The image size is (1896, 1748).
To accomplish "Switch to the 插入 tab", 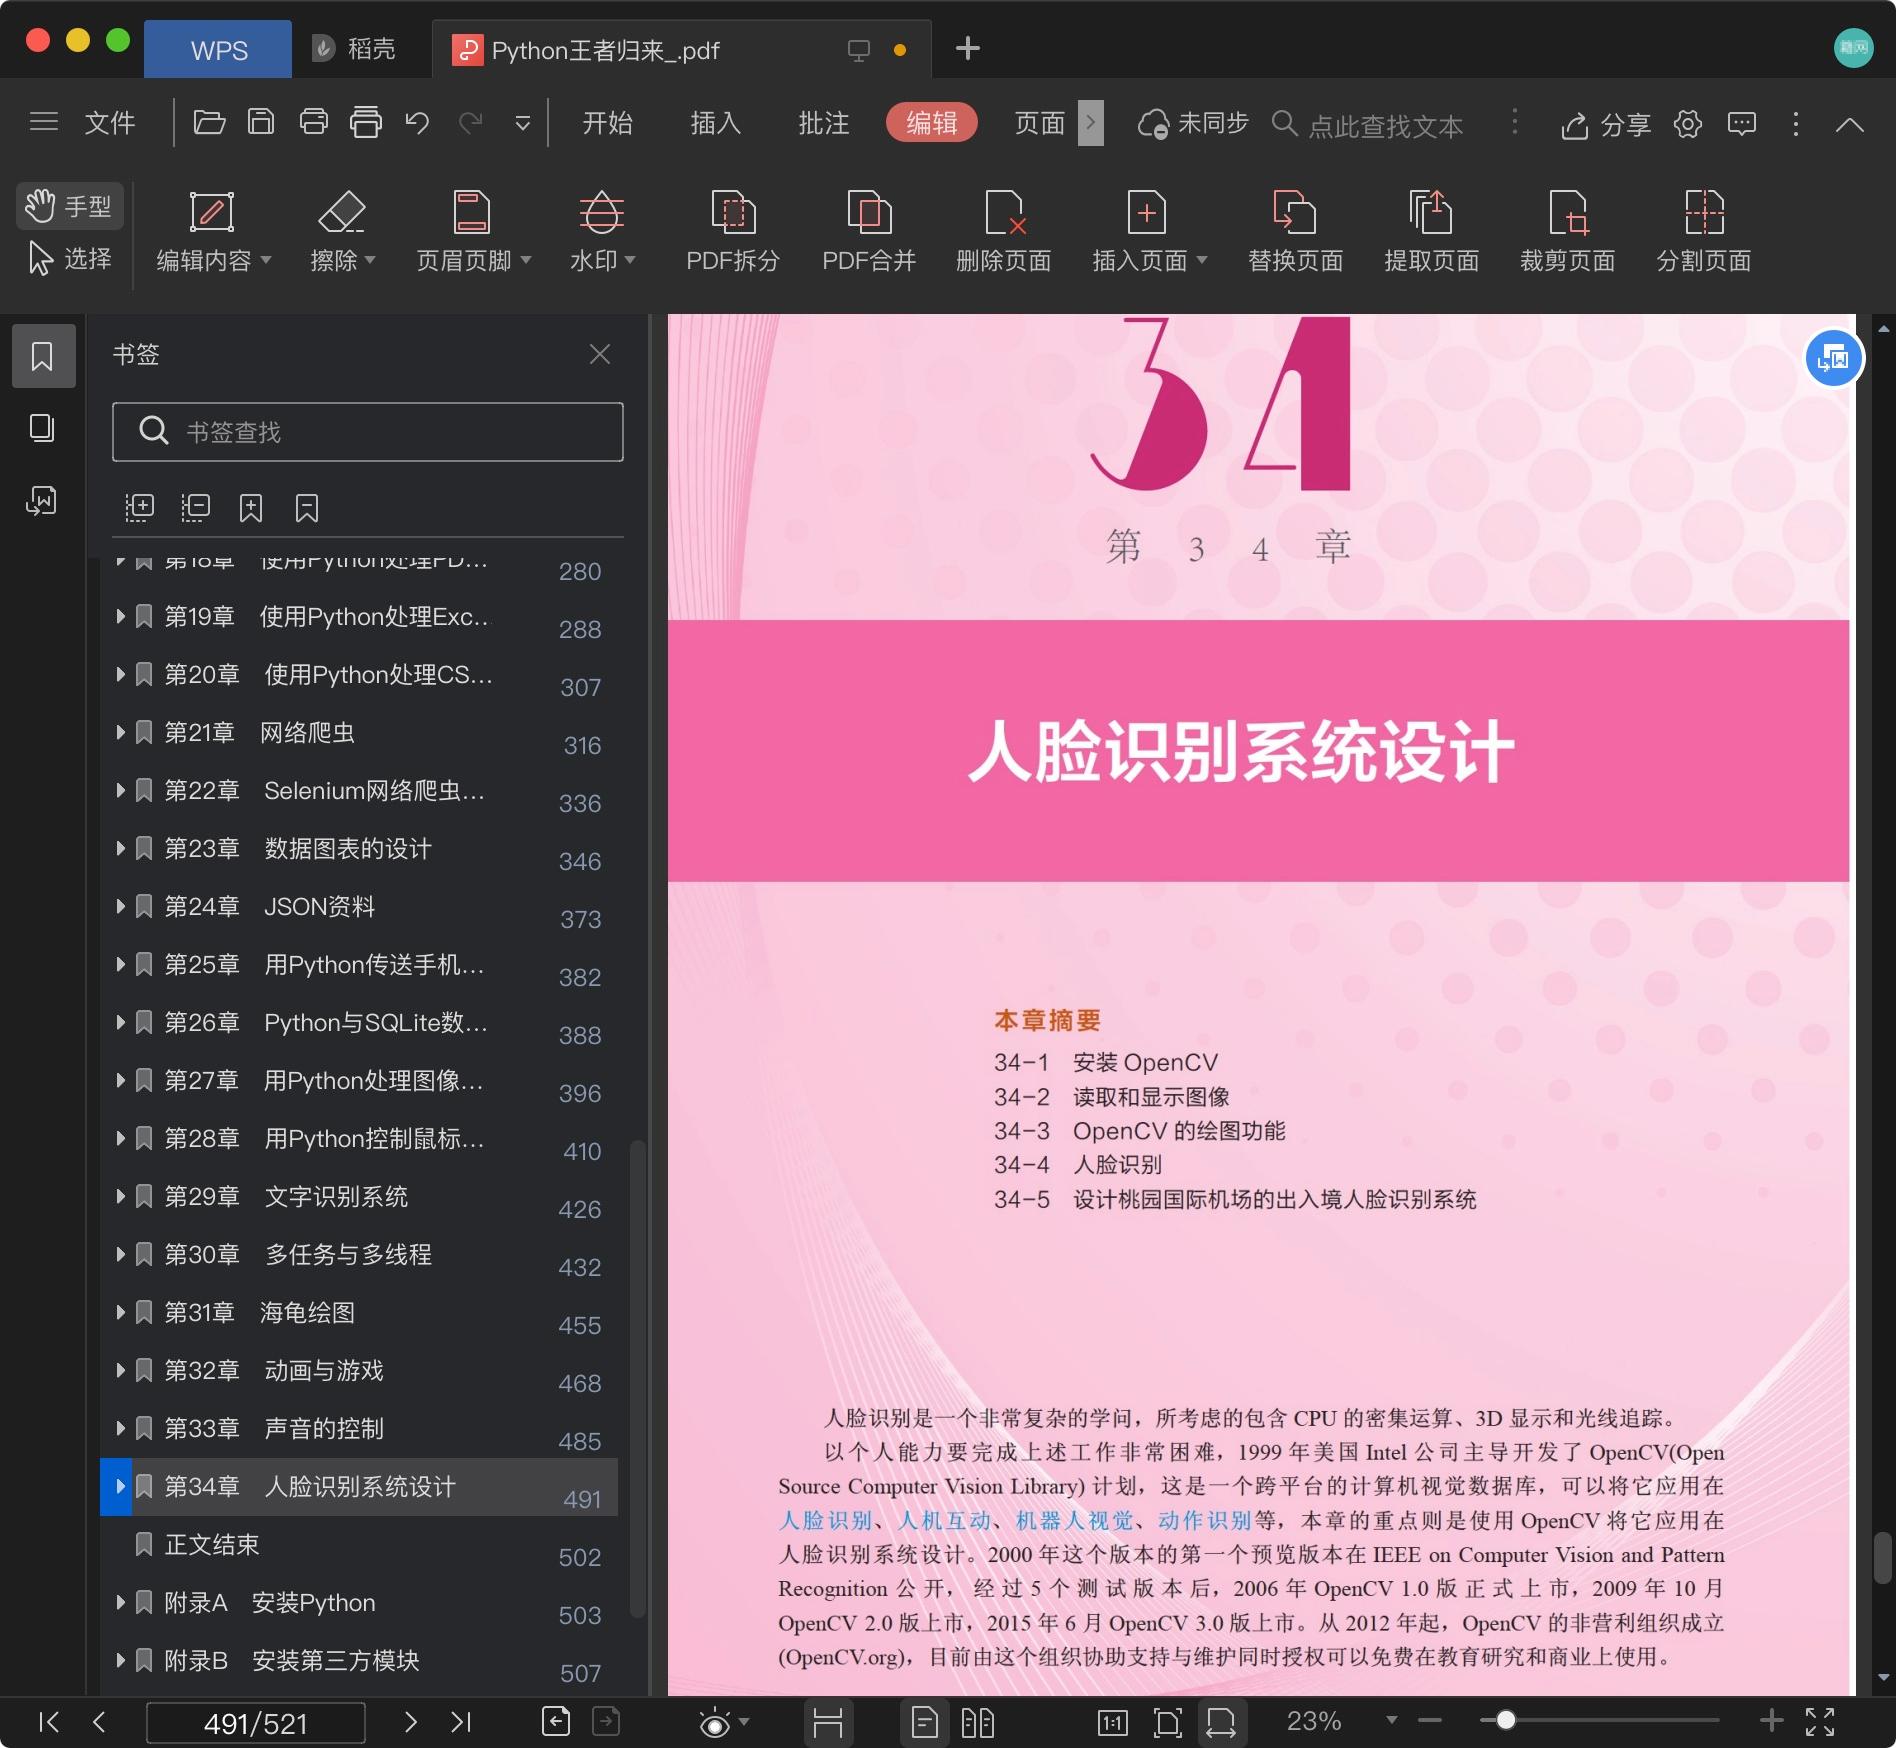I will (715, 123).
